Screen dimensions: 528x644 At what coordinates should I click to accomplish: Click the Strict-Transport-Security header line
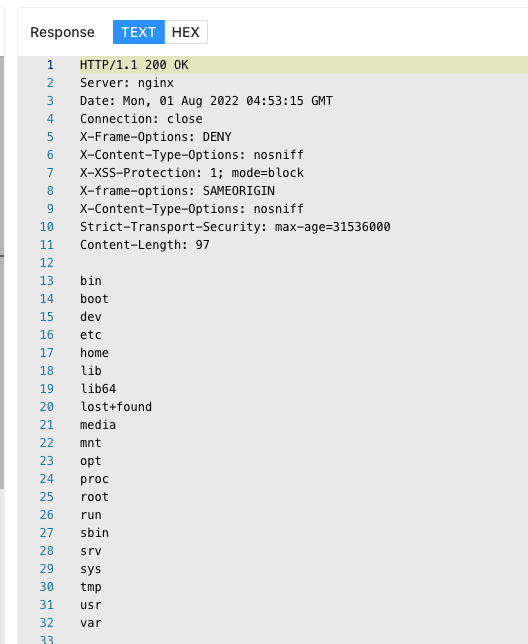(235, 227)
